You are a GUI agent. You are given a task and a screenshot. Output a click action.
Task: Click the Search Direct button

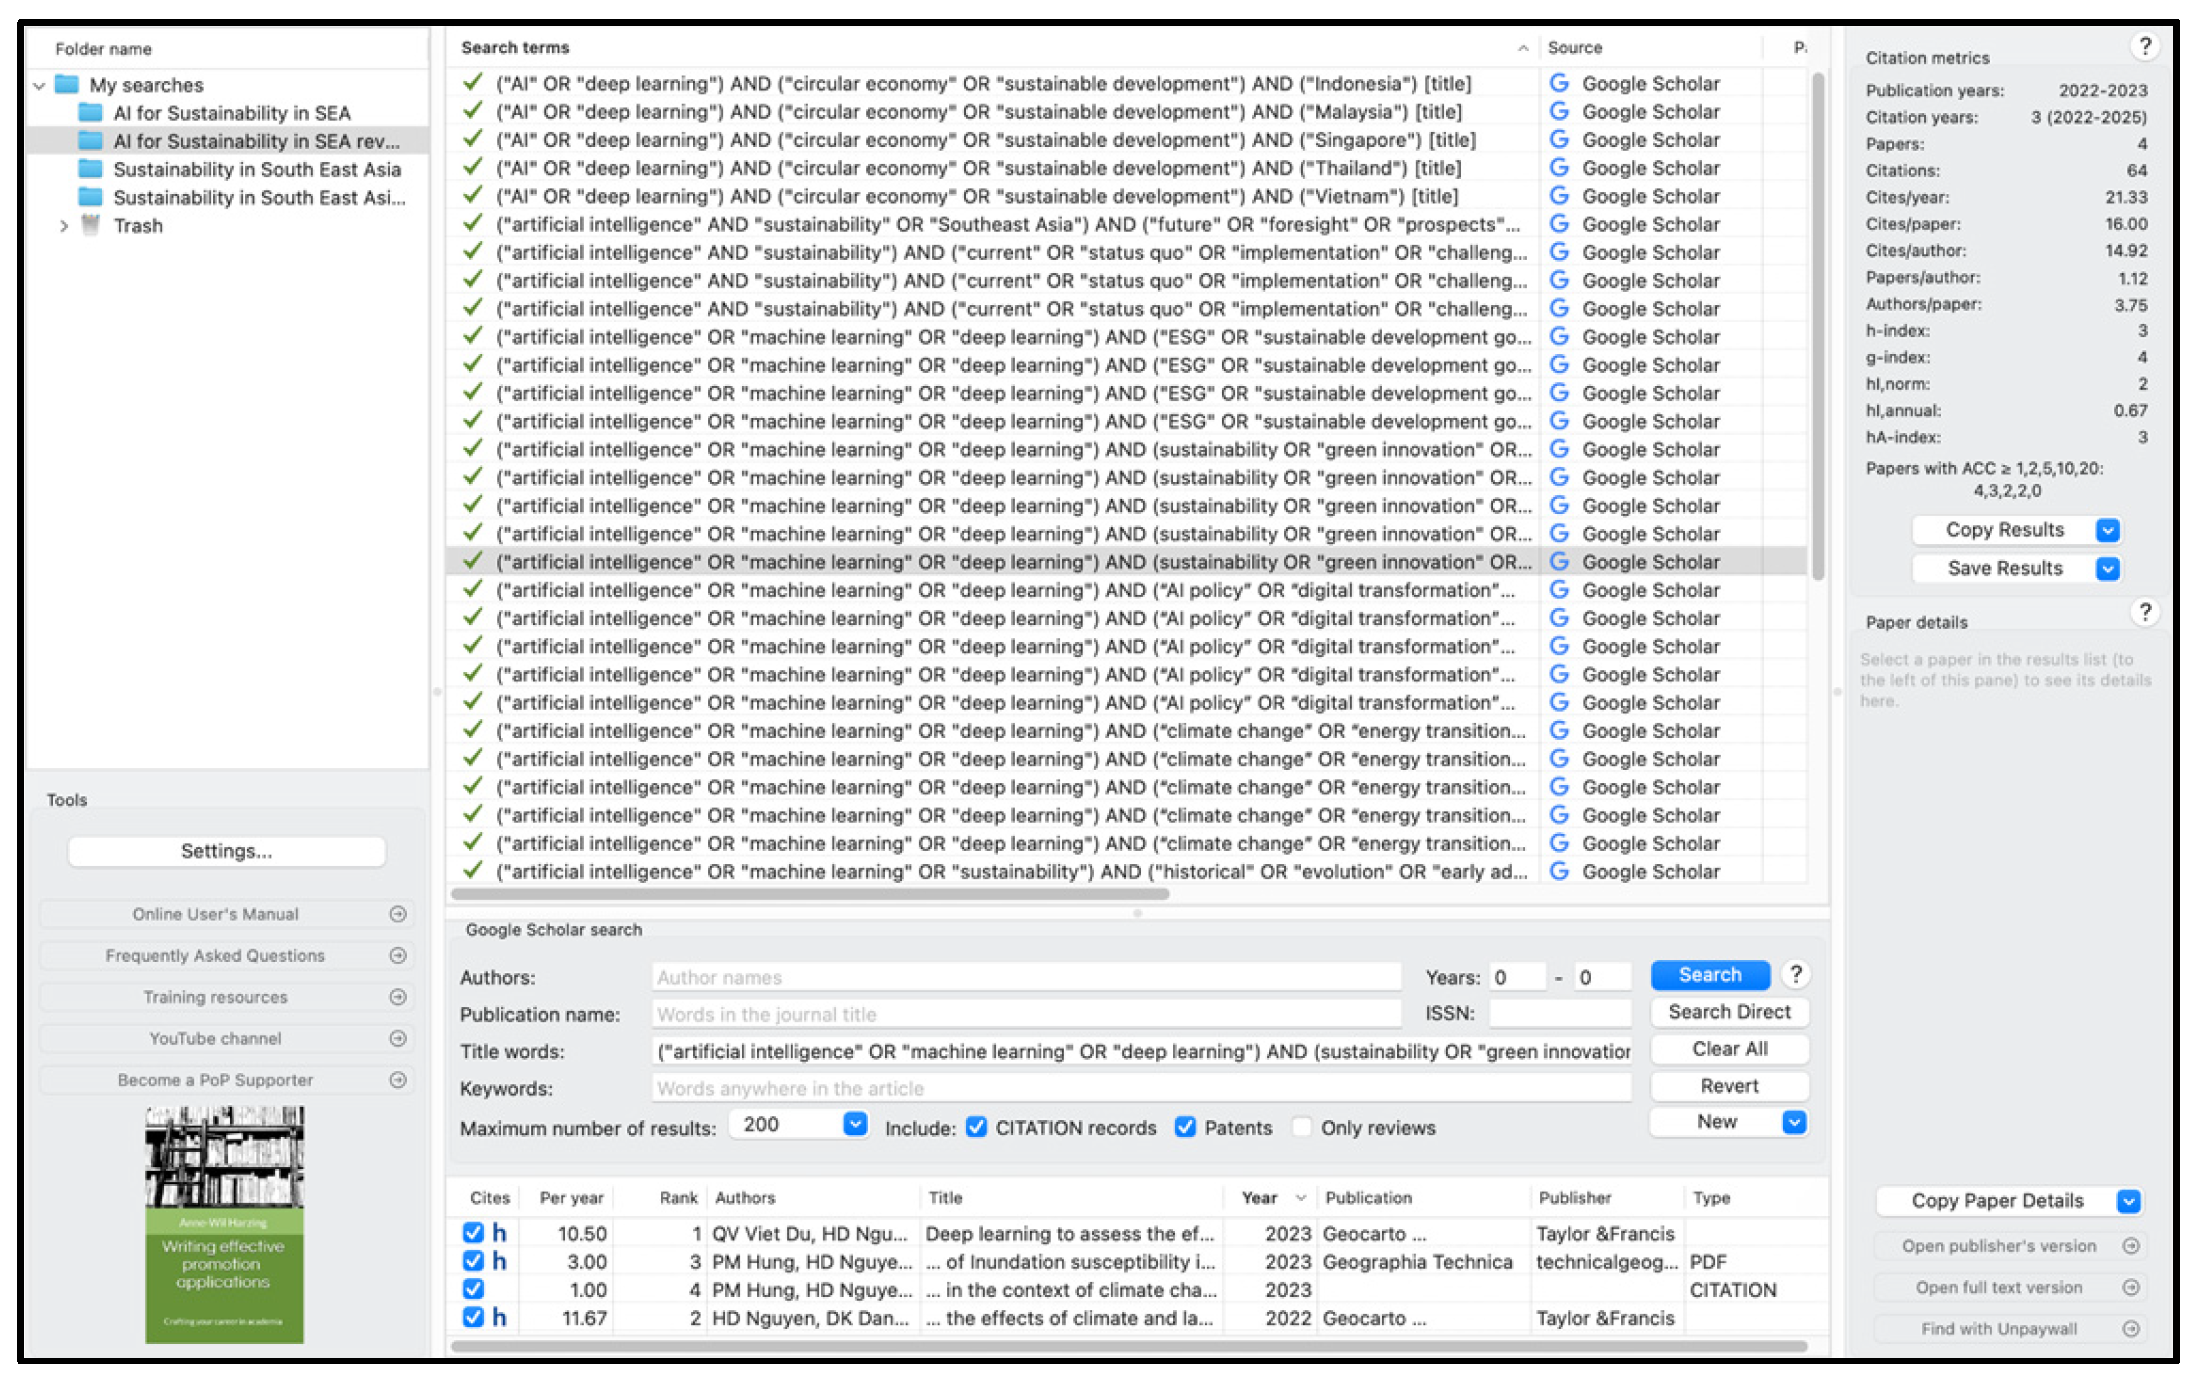click(1729, 1012)
